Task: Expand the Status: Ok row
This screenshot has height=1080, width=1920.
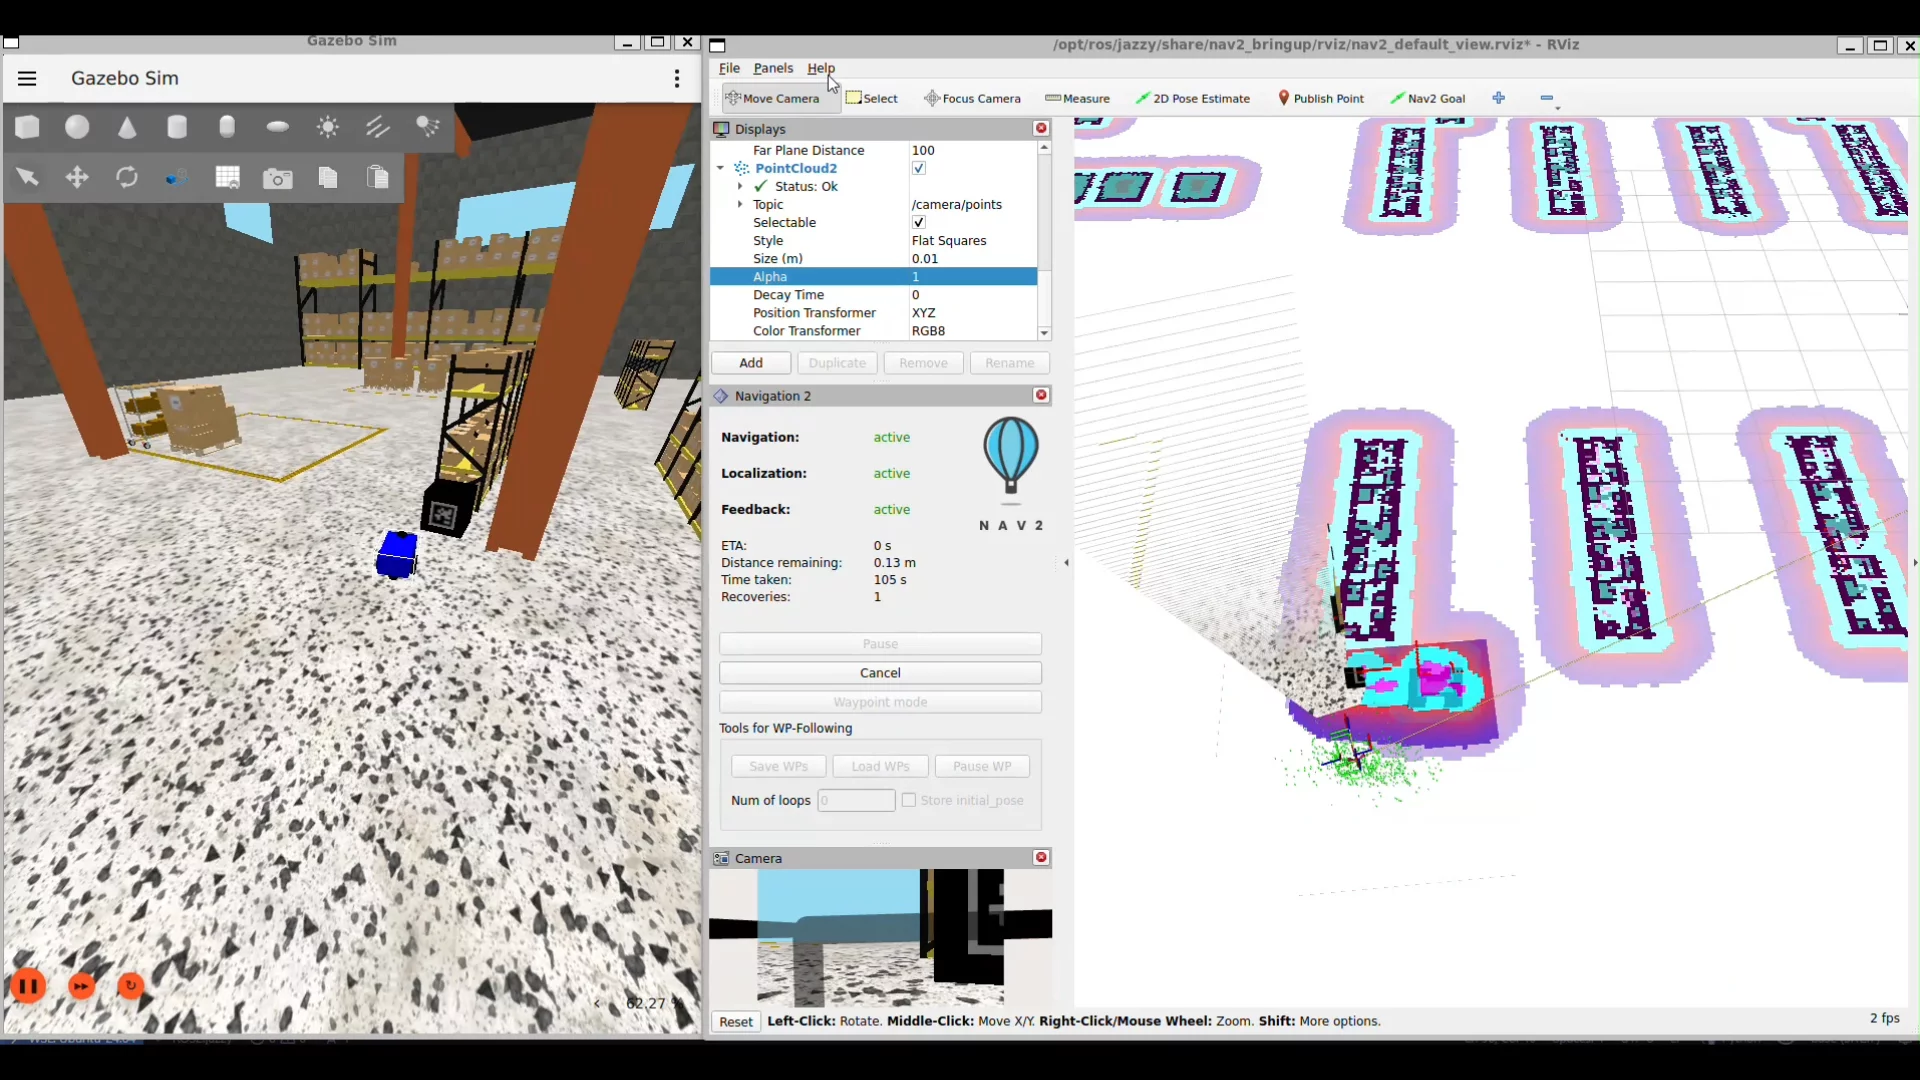Action: [740, 186]
